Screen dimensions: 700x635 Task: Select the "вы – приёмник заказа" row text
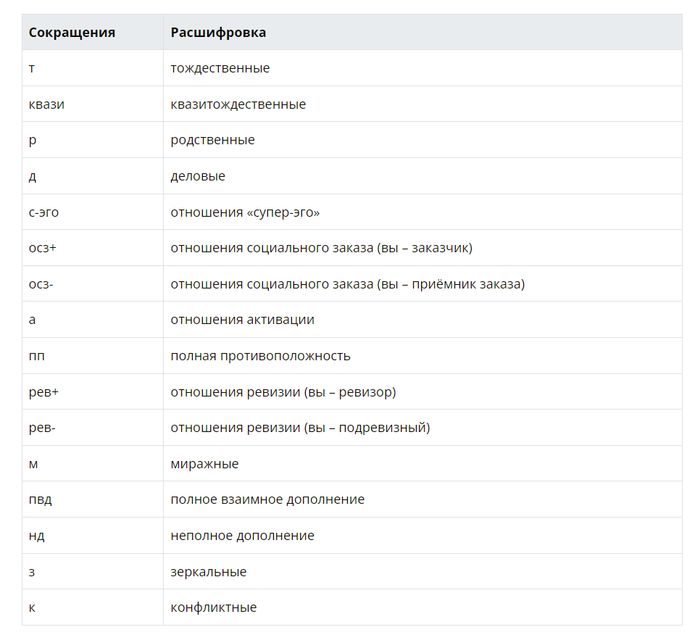[347, 284]
